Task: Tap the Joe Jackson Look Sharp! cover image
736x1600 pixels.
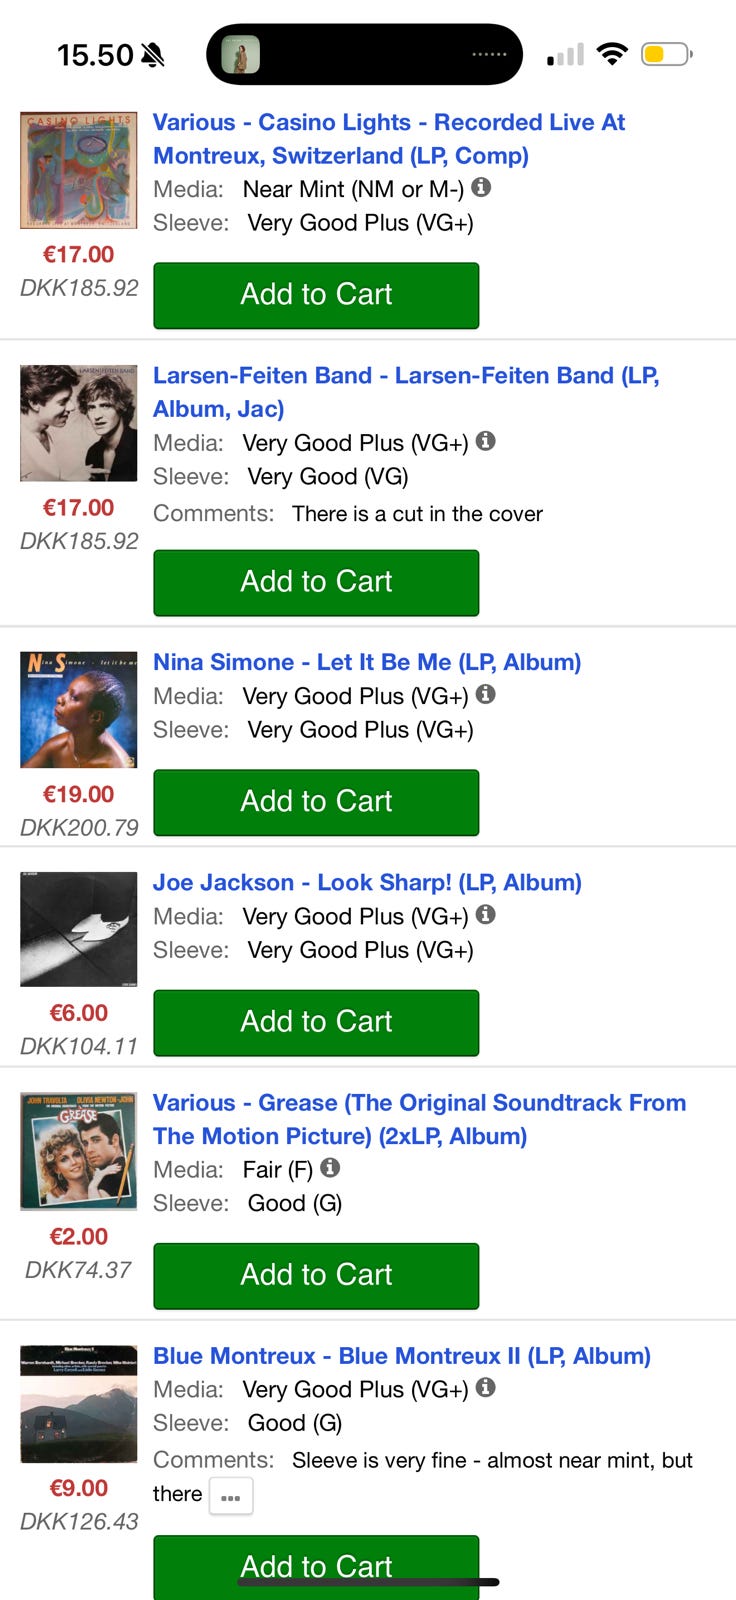Action: pyautogui.click(x=79, y=929)
